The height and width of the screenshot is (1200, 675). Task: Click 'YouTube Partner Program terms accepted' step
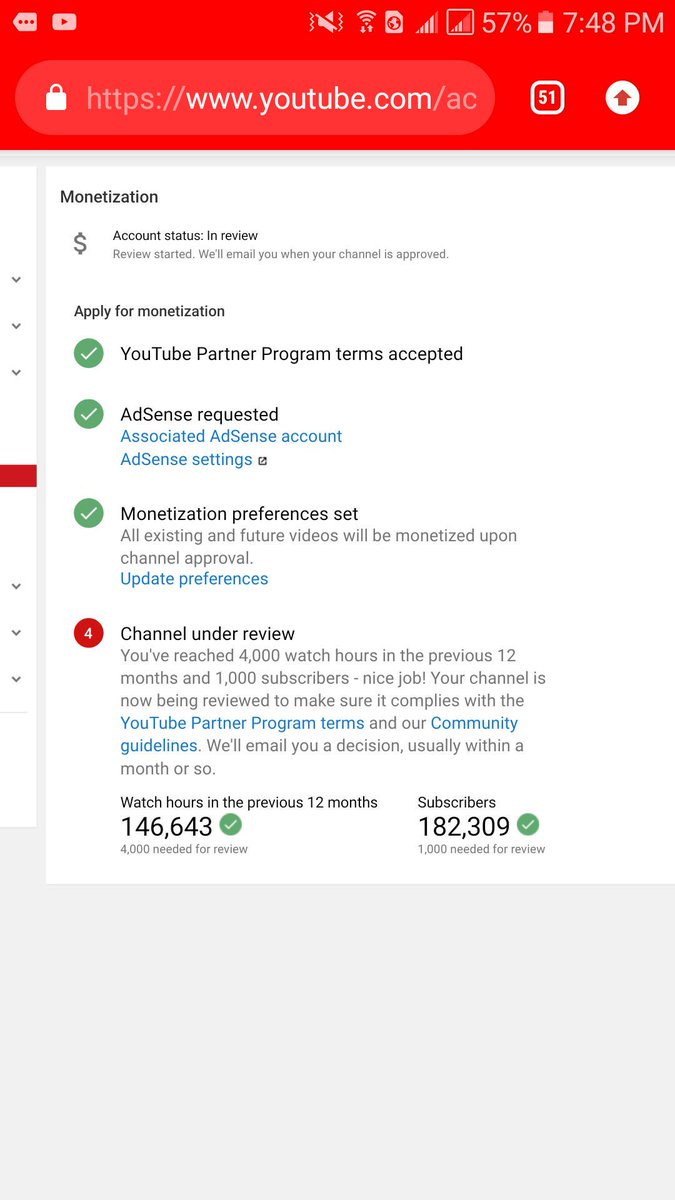pos(291,353)
